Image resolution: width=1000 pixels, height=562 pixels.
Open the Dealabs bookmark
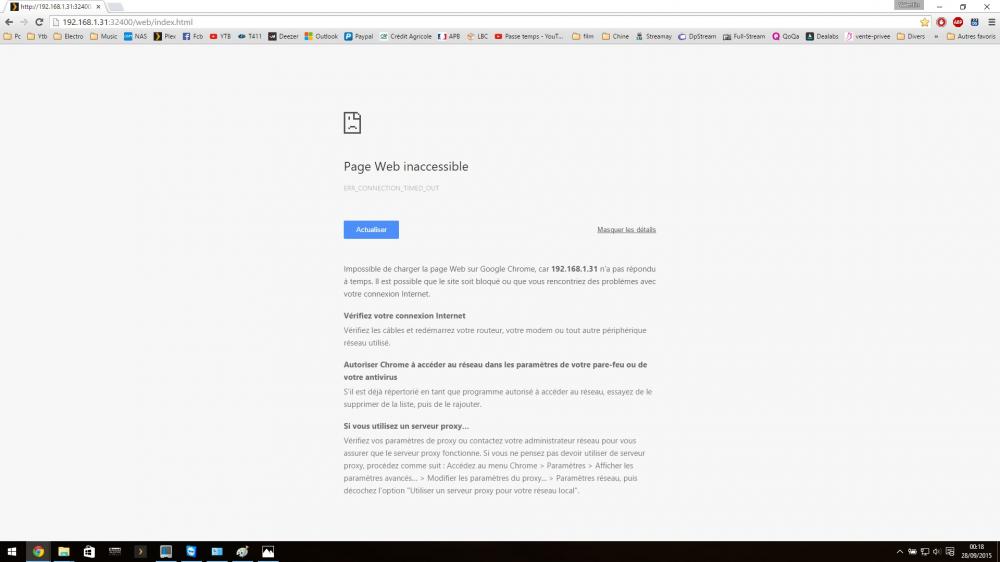[x=822, y=36]
